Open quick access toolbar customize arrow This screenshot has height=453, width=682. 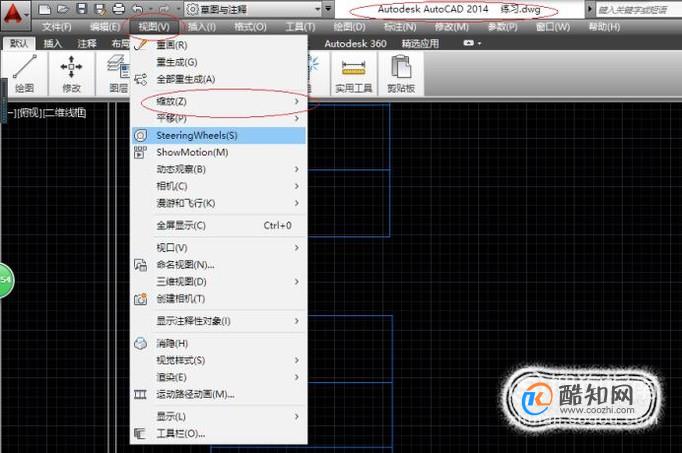point(329,9)
